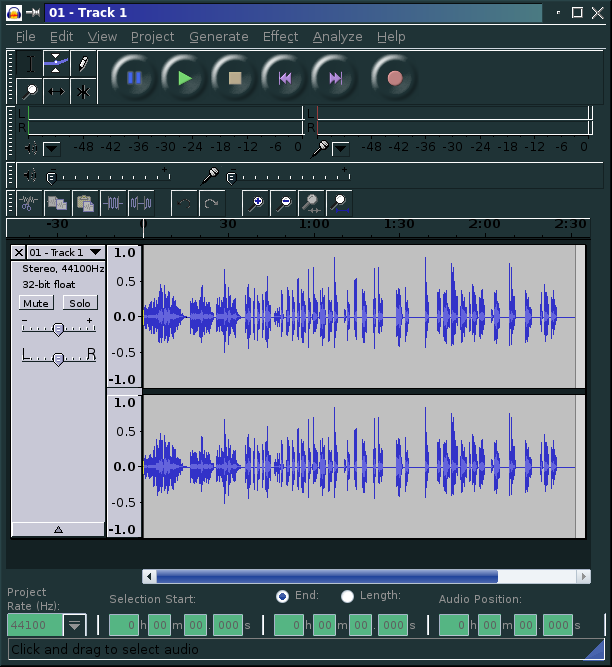612x667 pixels.
Task: Select the Length radio button
Action: [347, 596]
